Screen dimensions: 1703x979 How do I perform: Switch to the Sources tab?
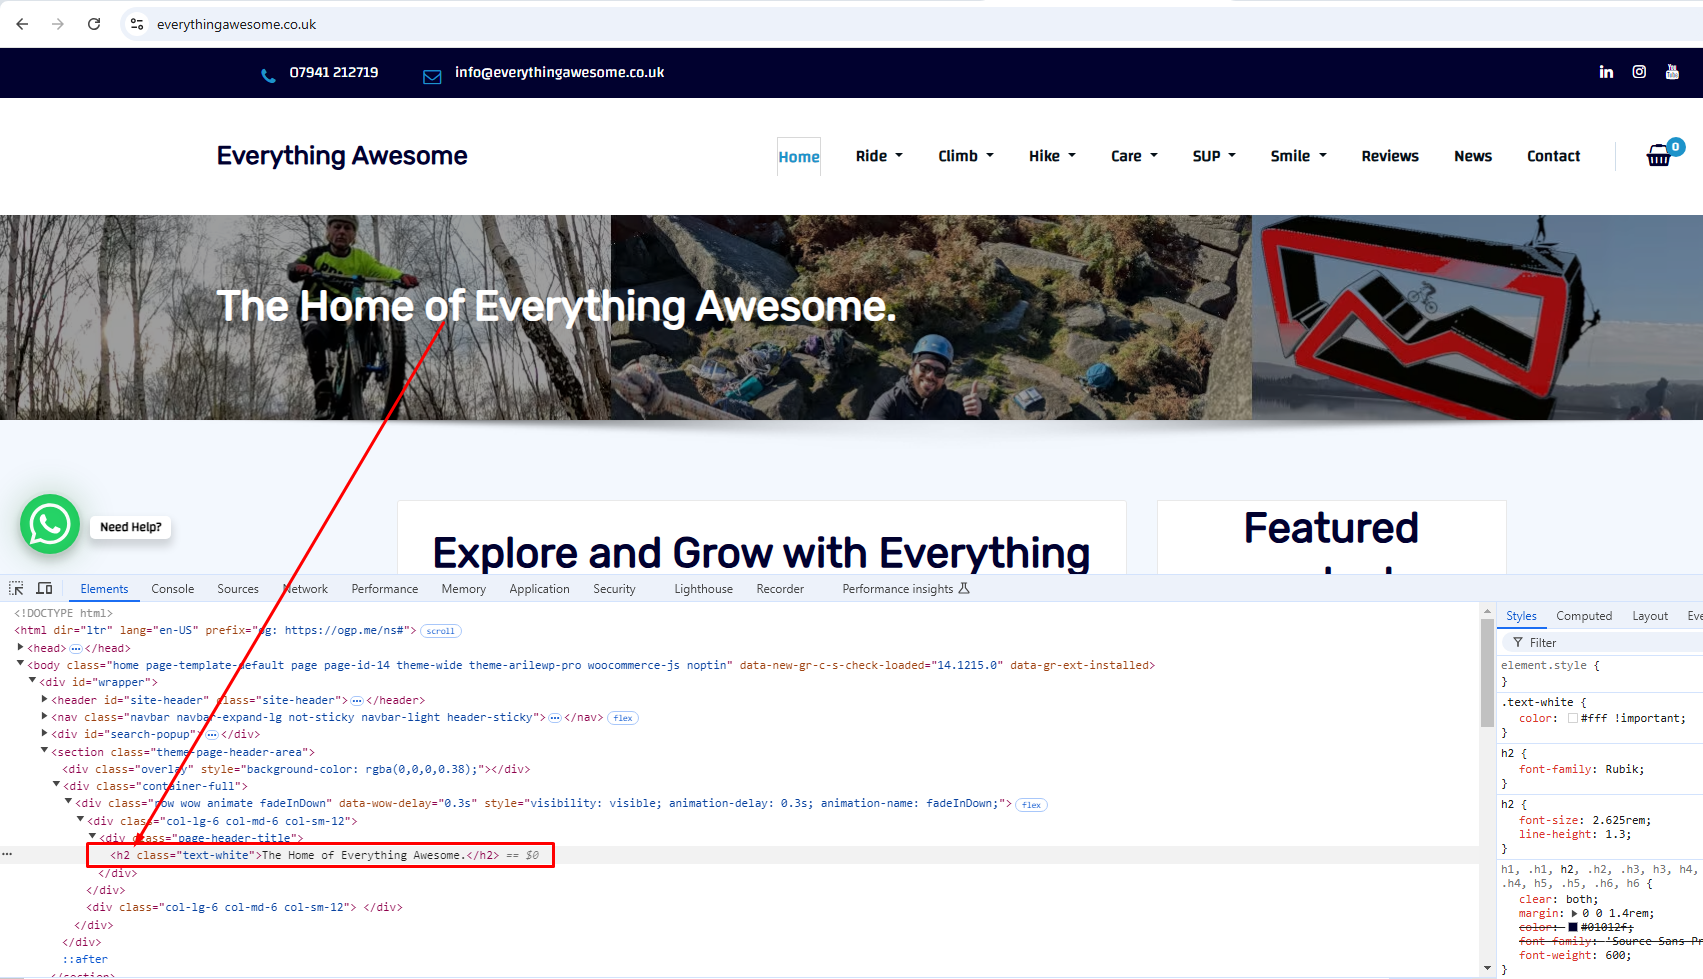tap(238, 589)
